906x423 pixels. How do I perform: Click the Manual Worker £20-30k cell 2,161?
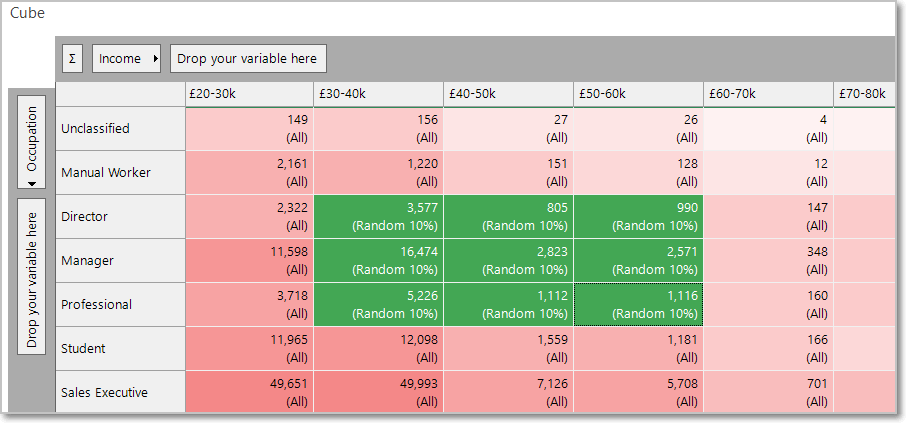(x=249, y=173)
